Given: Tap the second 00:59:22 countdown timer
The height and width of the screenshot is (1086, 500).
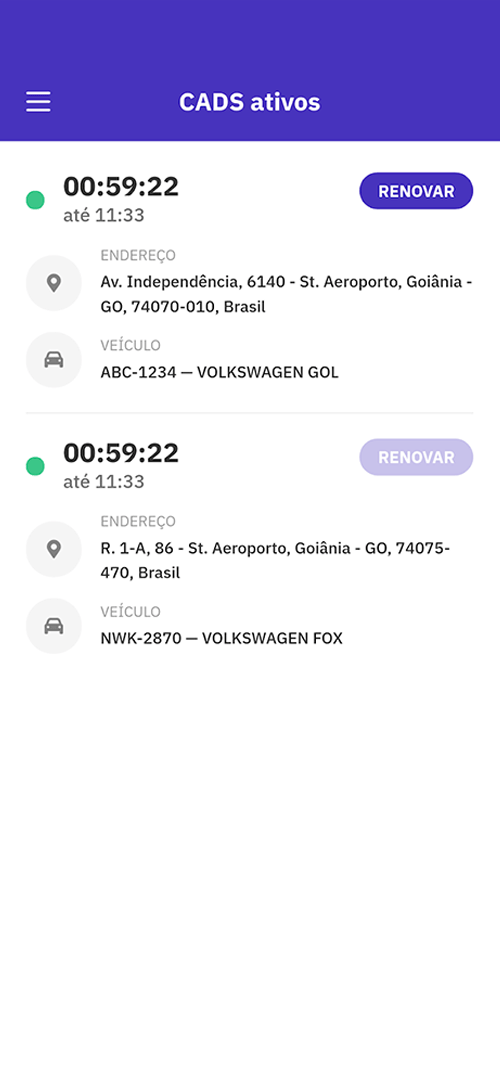Looking at the screenshot, I should pyautogui.click(x=121, y=452).
